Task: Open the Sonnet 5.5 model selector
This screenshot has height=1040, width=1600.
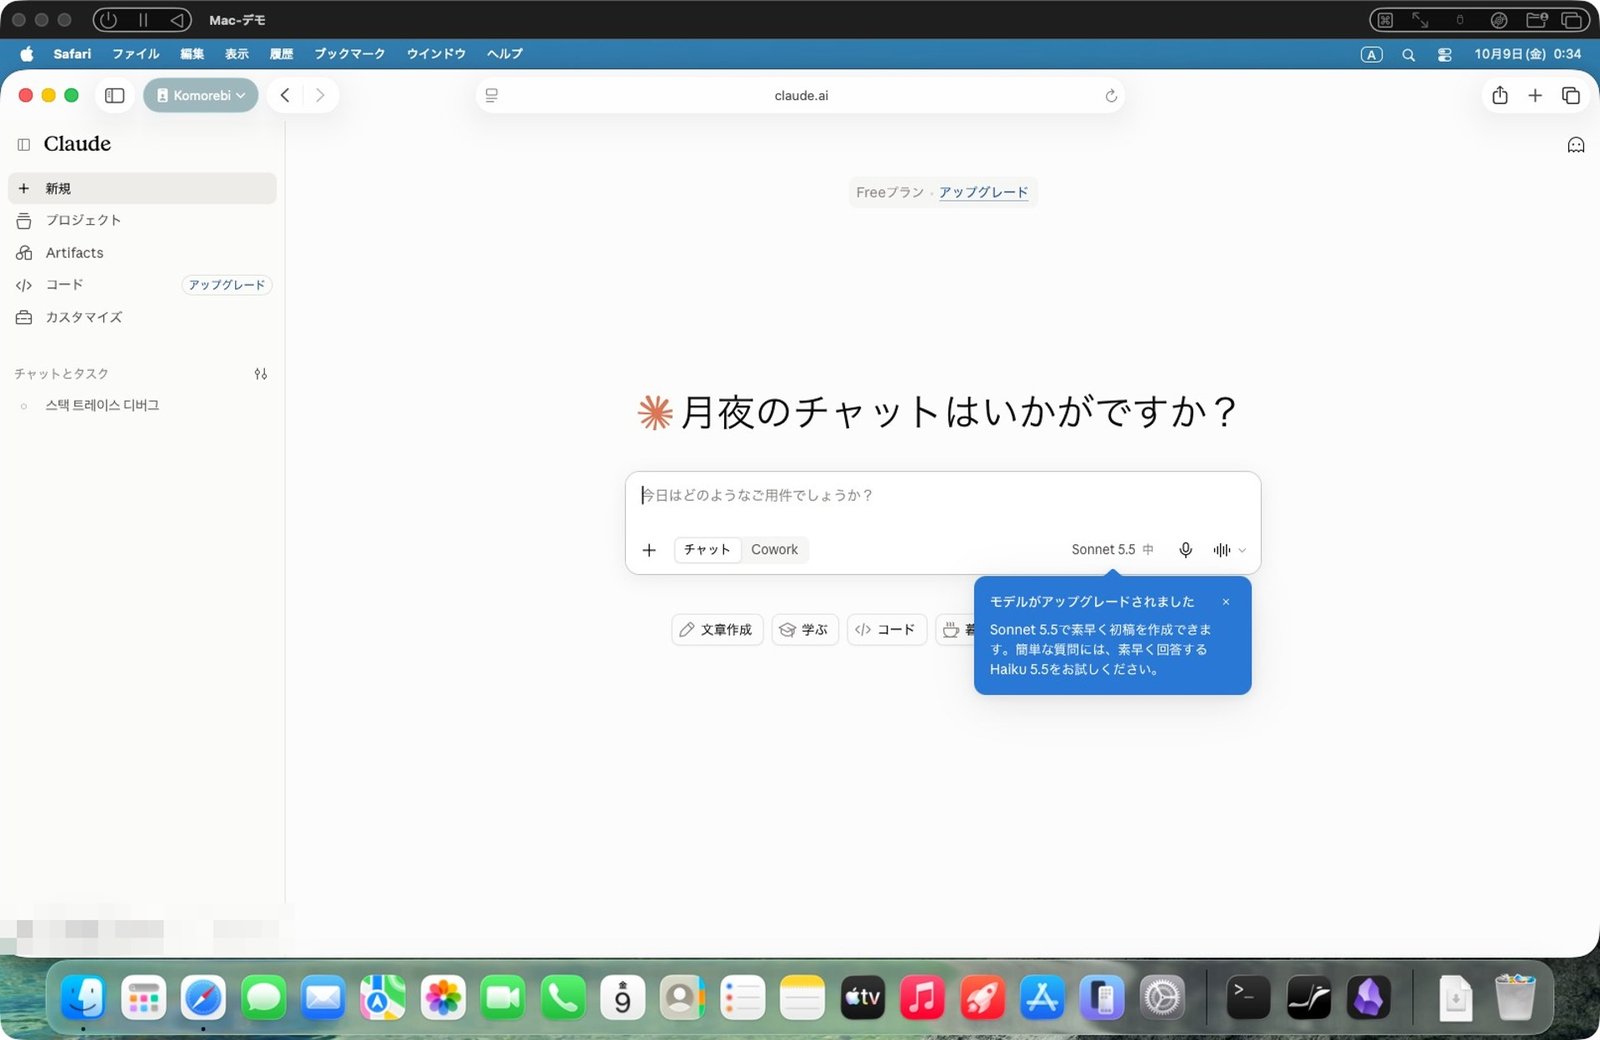Action: click(1112, 550)
